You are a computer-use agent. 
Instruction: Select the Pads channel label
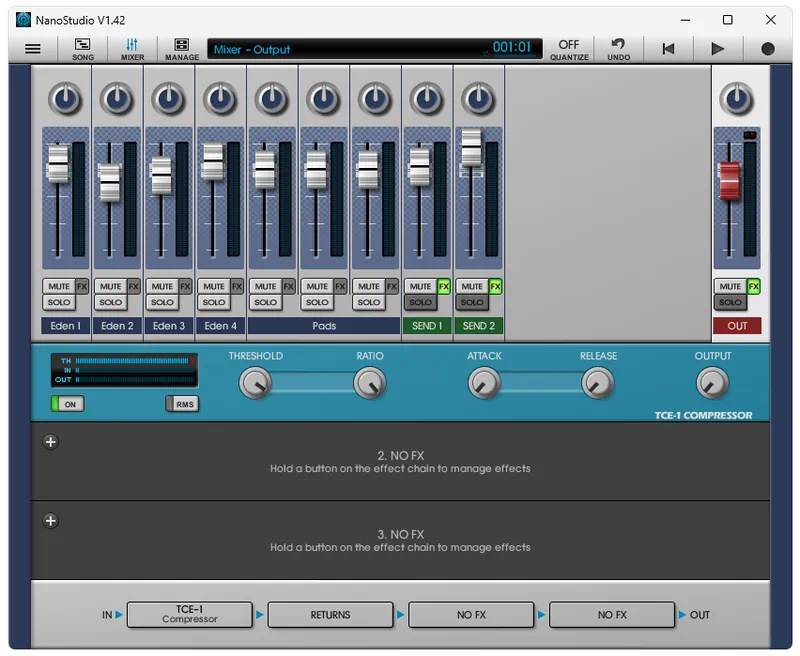point(323,325)
